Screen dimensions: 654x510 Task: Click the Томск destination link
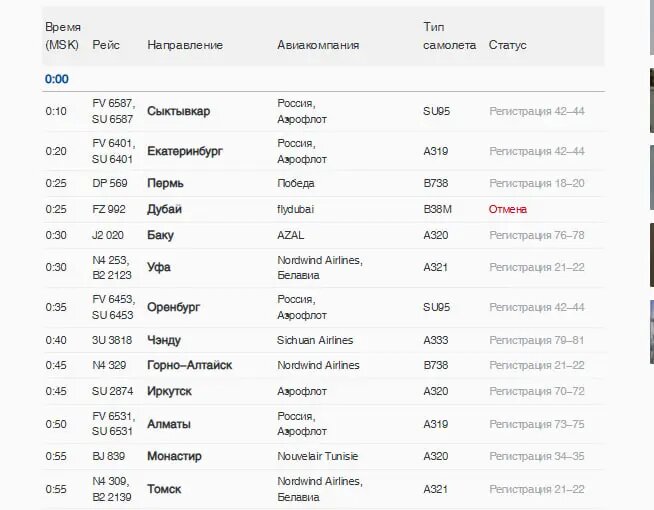point(164,489)
